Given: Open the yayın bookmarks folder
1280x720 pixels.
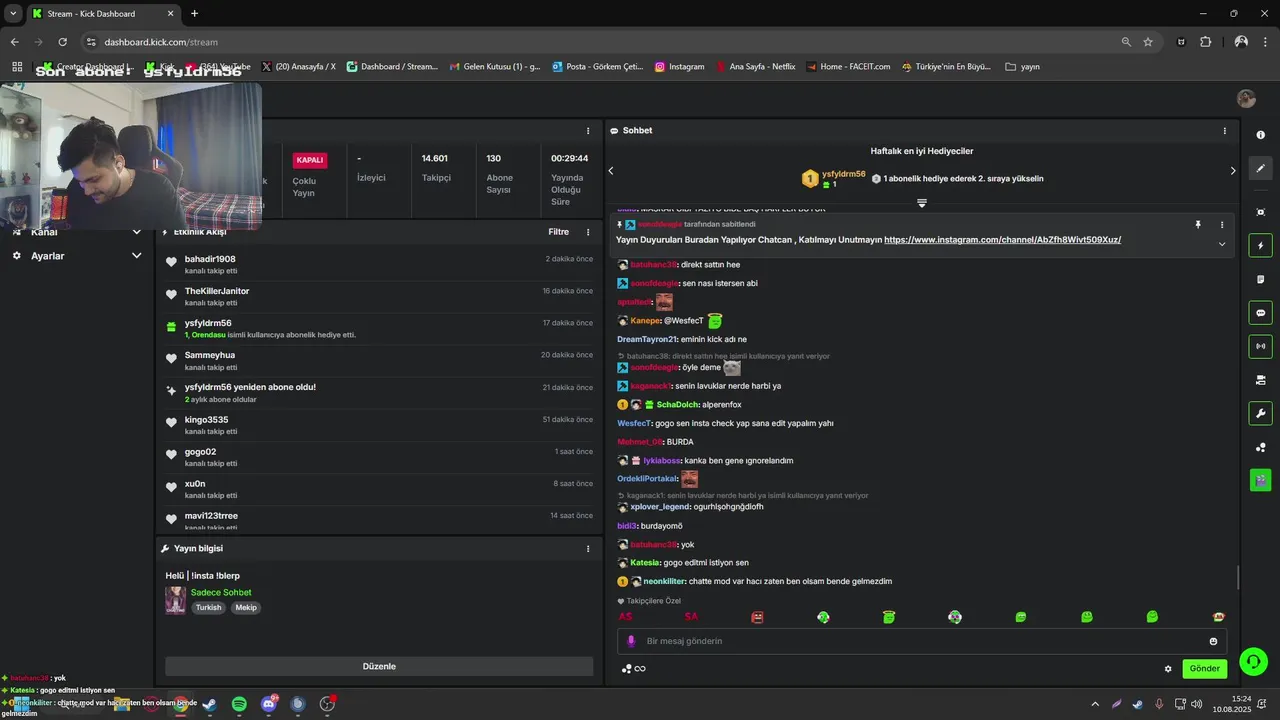Looking at the screenshot, I should coord(1022,67).
